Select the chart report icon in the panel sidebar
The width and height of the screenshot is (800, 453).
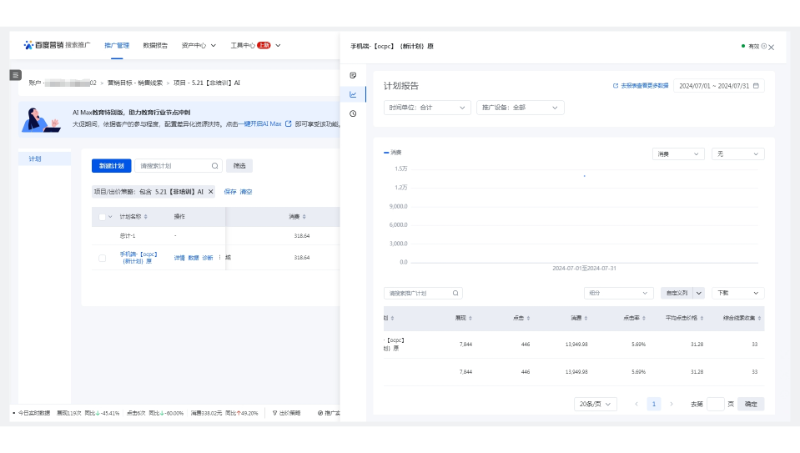pyautogui.click(x=353, y=94)
